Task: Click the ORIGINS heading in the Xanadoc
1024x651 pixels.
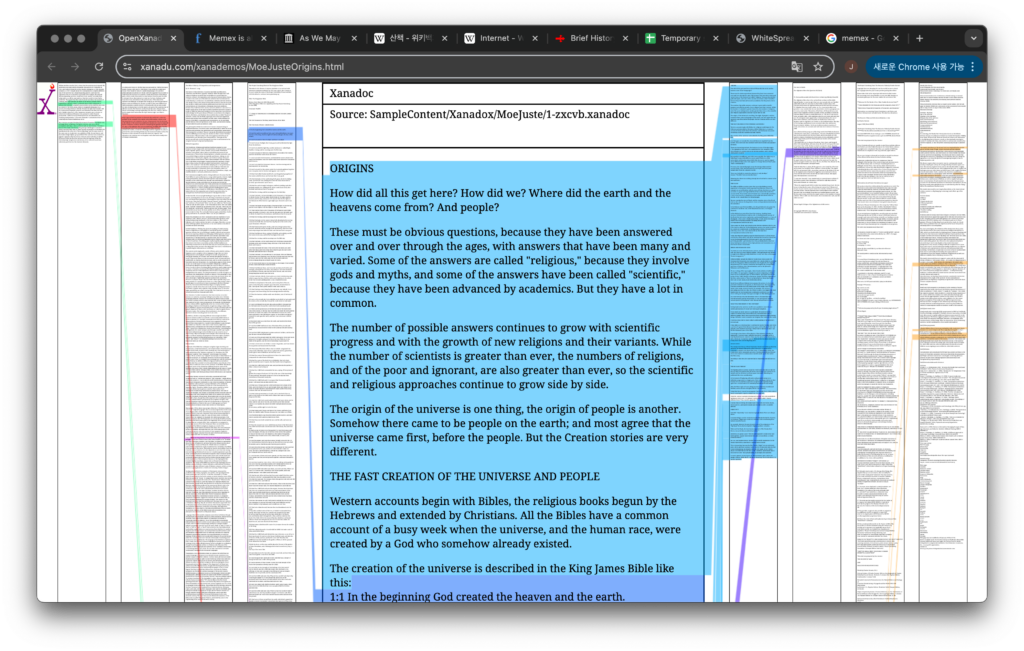Action: point(351,169)
